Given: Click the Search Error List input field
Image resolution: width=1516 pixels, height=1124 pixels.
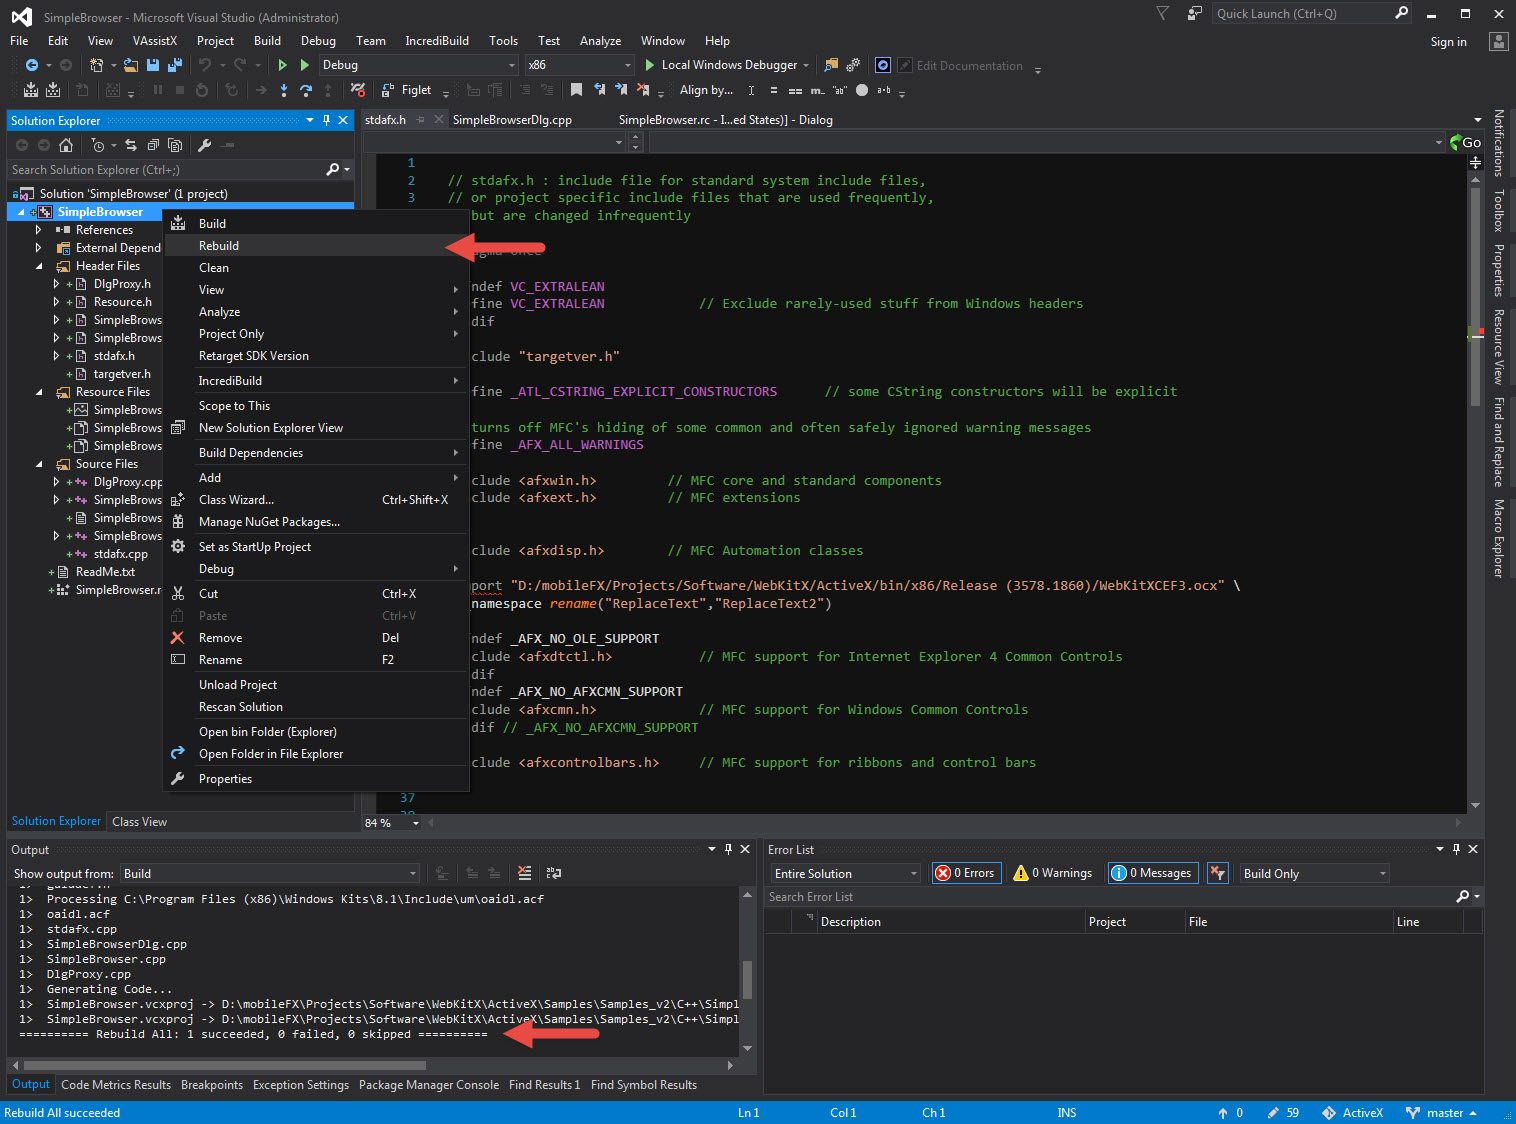Looking at the screenshot, I should click(x=1110, y=897).
